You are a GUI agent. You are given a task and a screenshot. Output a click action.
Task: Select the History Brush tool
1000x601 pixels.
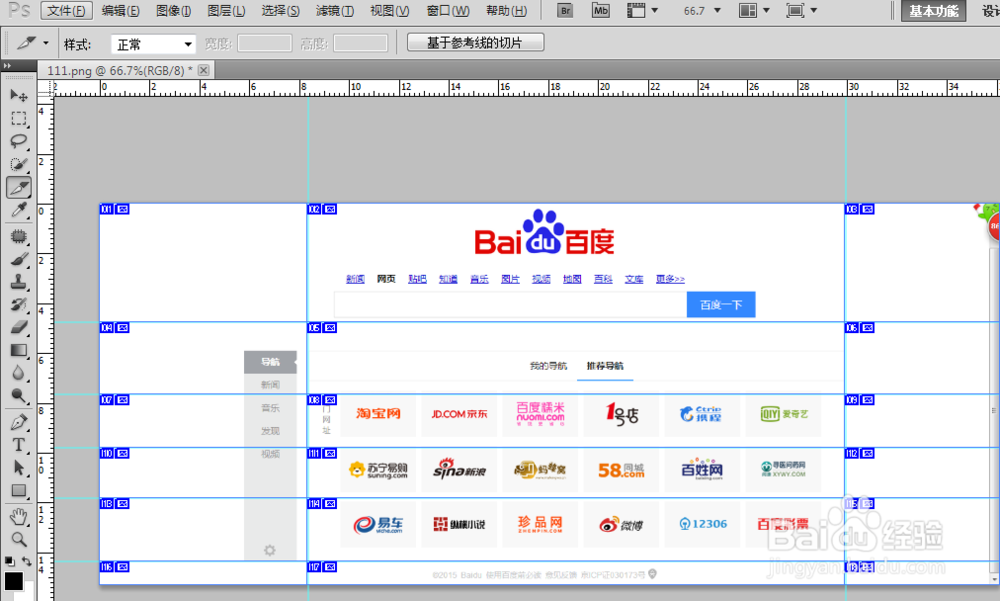(x=18, y=304)
